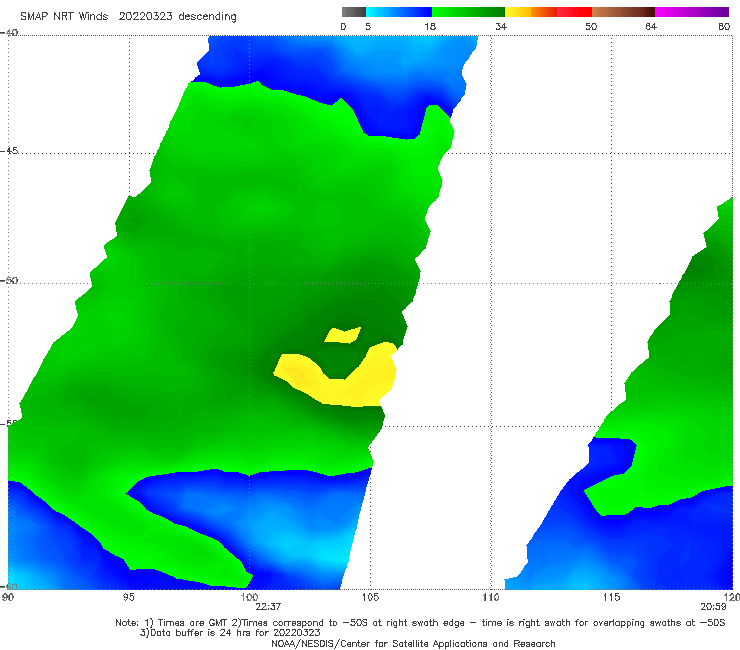740x650 pixels.
Task: Click the latitude axis label "-50"
Action: coord(9,281)
